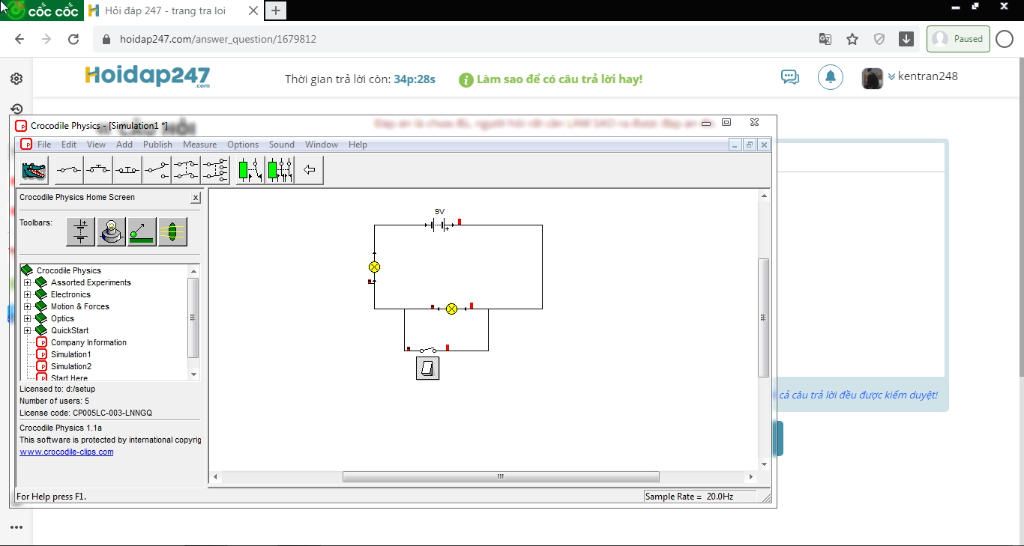The height and width of the screenshot is (546, 1024).
Task: Select the DPDT double-throw switch component
Action: (x=216, y=171)
